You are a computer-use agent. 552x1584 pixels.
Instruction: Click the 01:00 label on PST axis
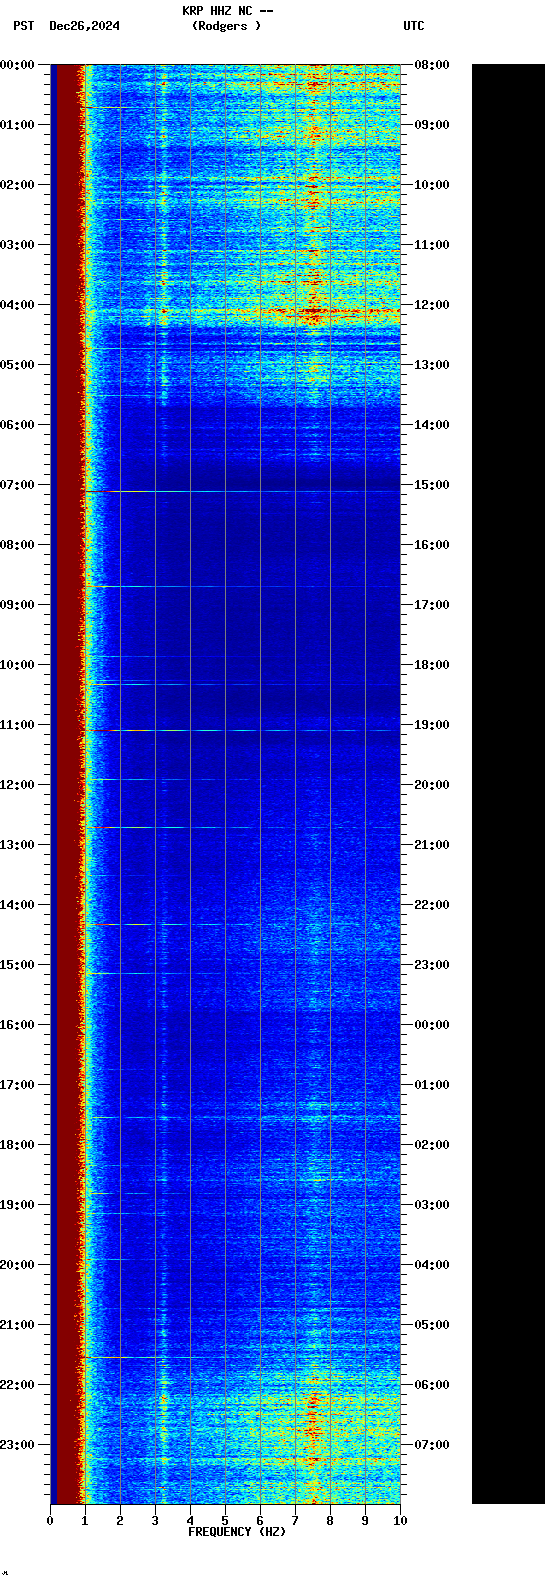pos(17,125)
